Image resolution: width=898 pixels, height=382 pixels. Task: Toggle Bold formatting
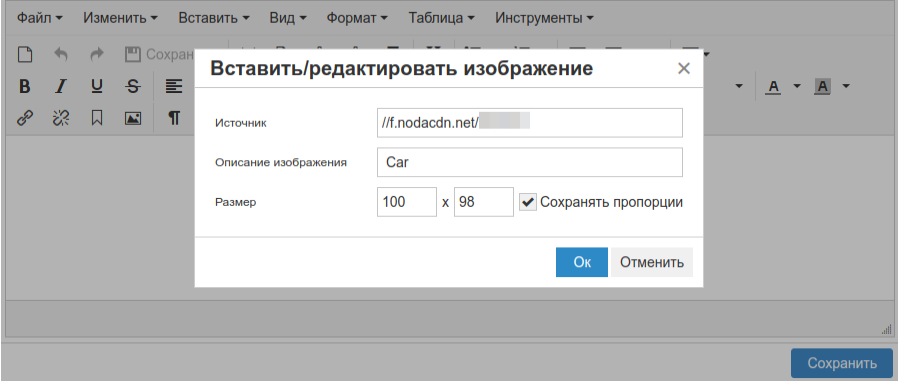click(24, 86)
